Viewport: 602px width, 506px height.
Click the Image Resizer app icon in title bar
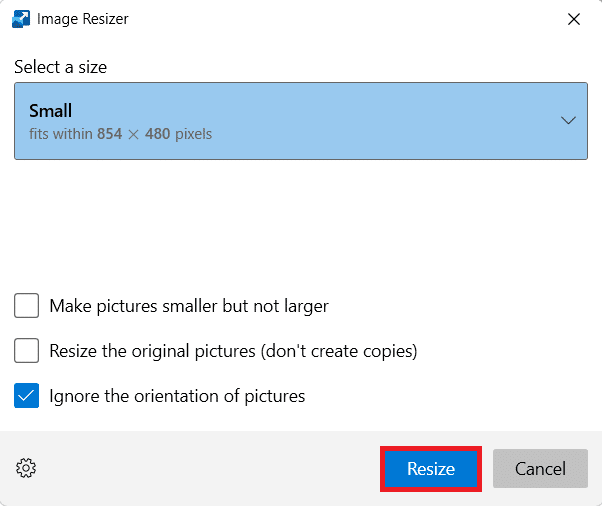20,19
